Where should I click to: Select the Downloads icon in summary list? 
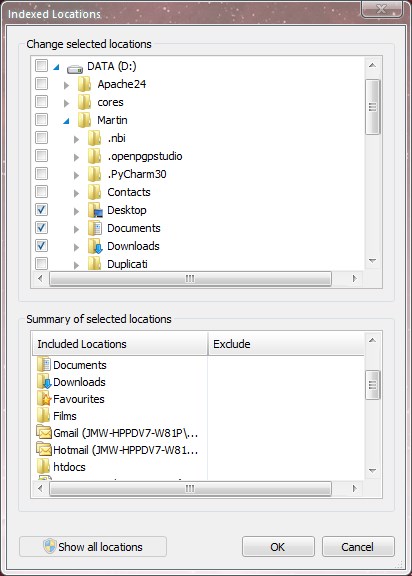(44, 382)
